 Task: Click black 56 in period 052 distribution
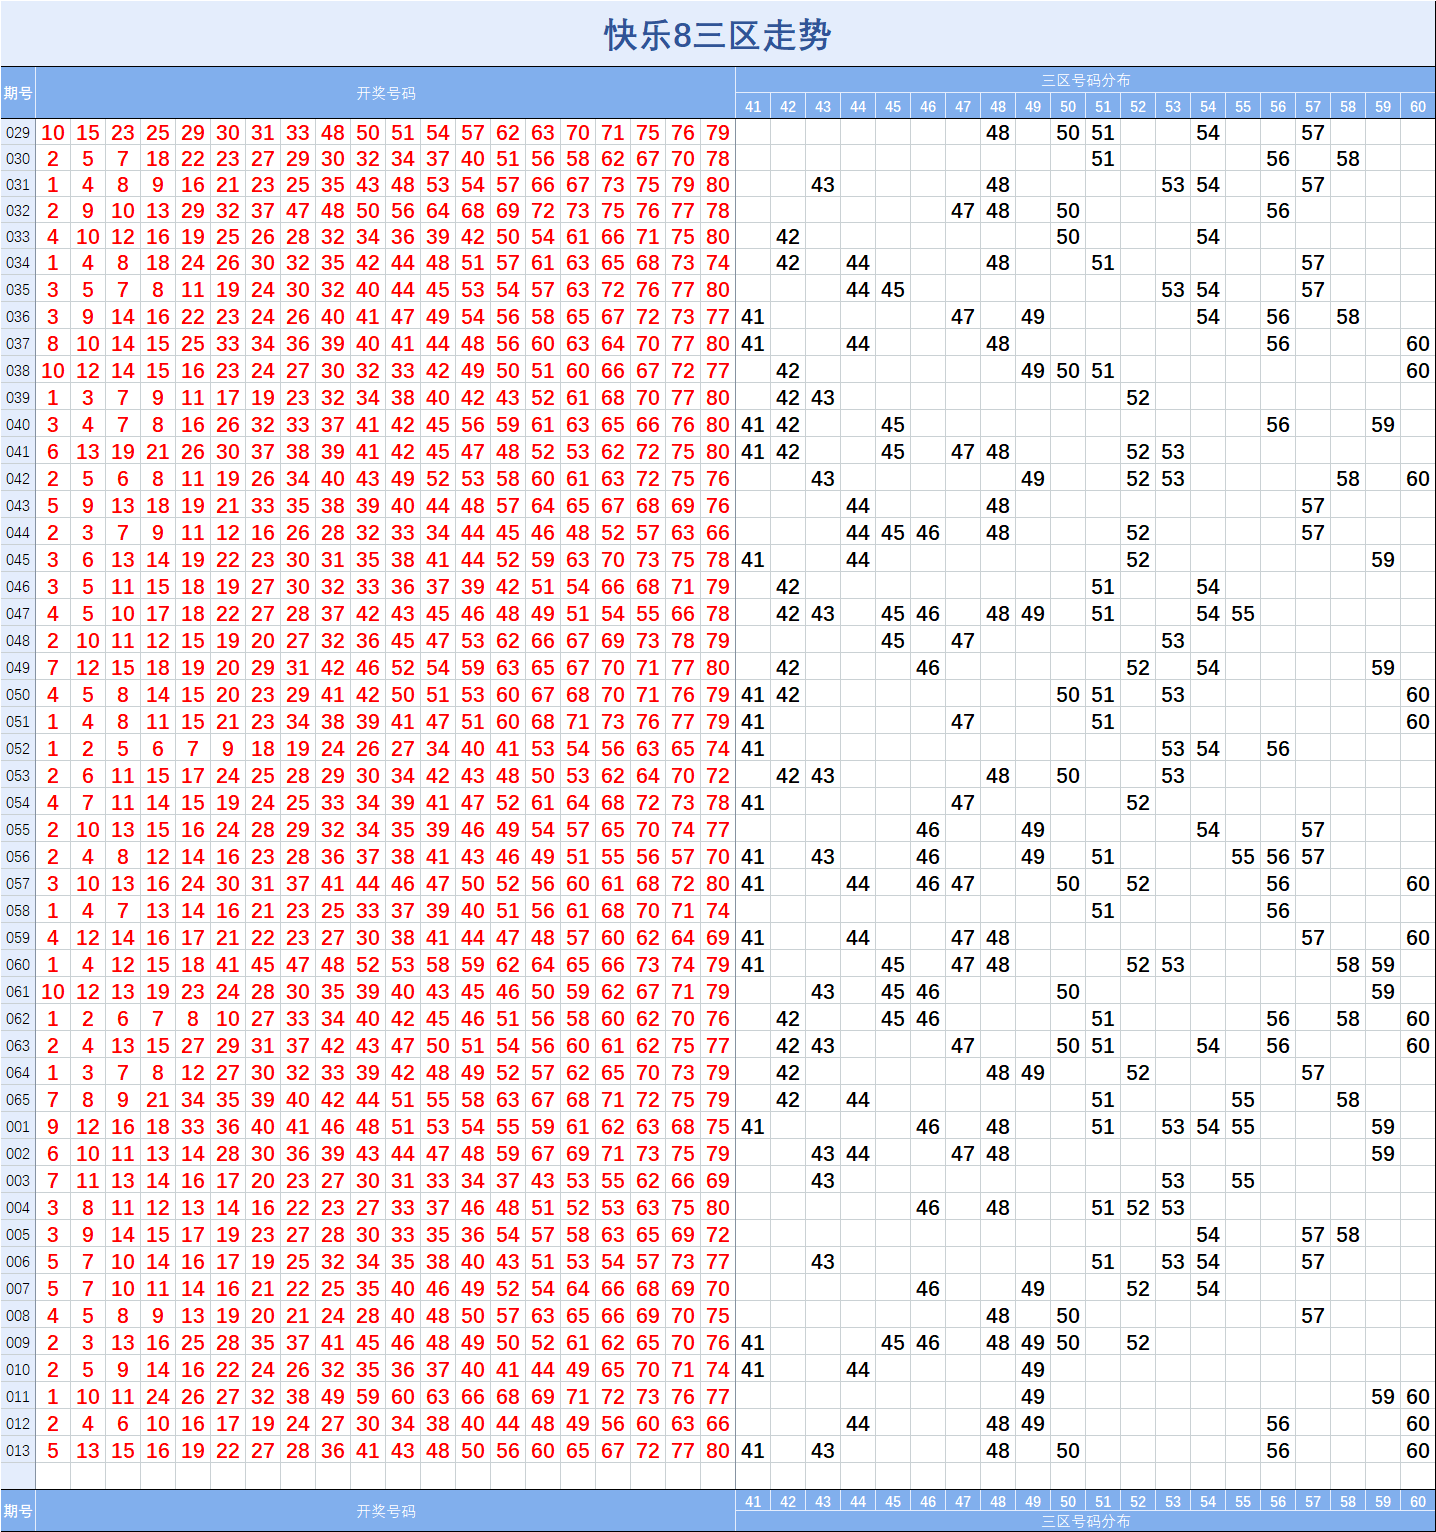coord(1278,749)
